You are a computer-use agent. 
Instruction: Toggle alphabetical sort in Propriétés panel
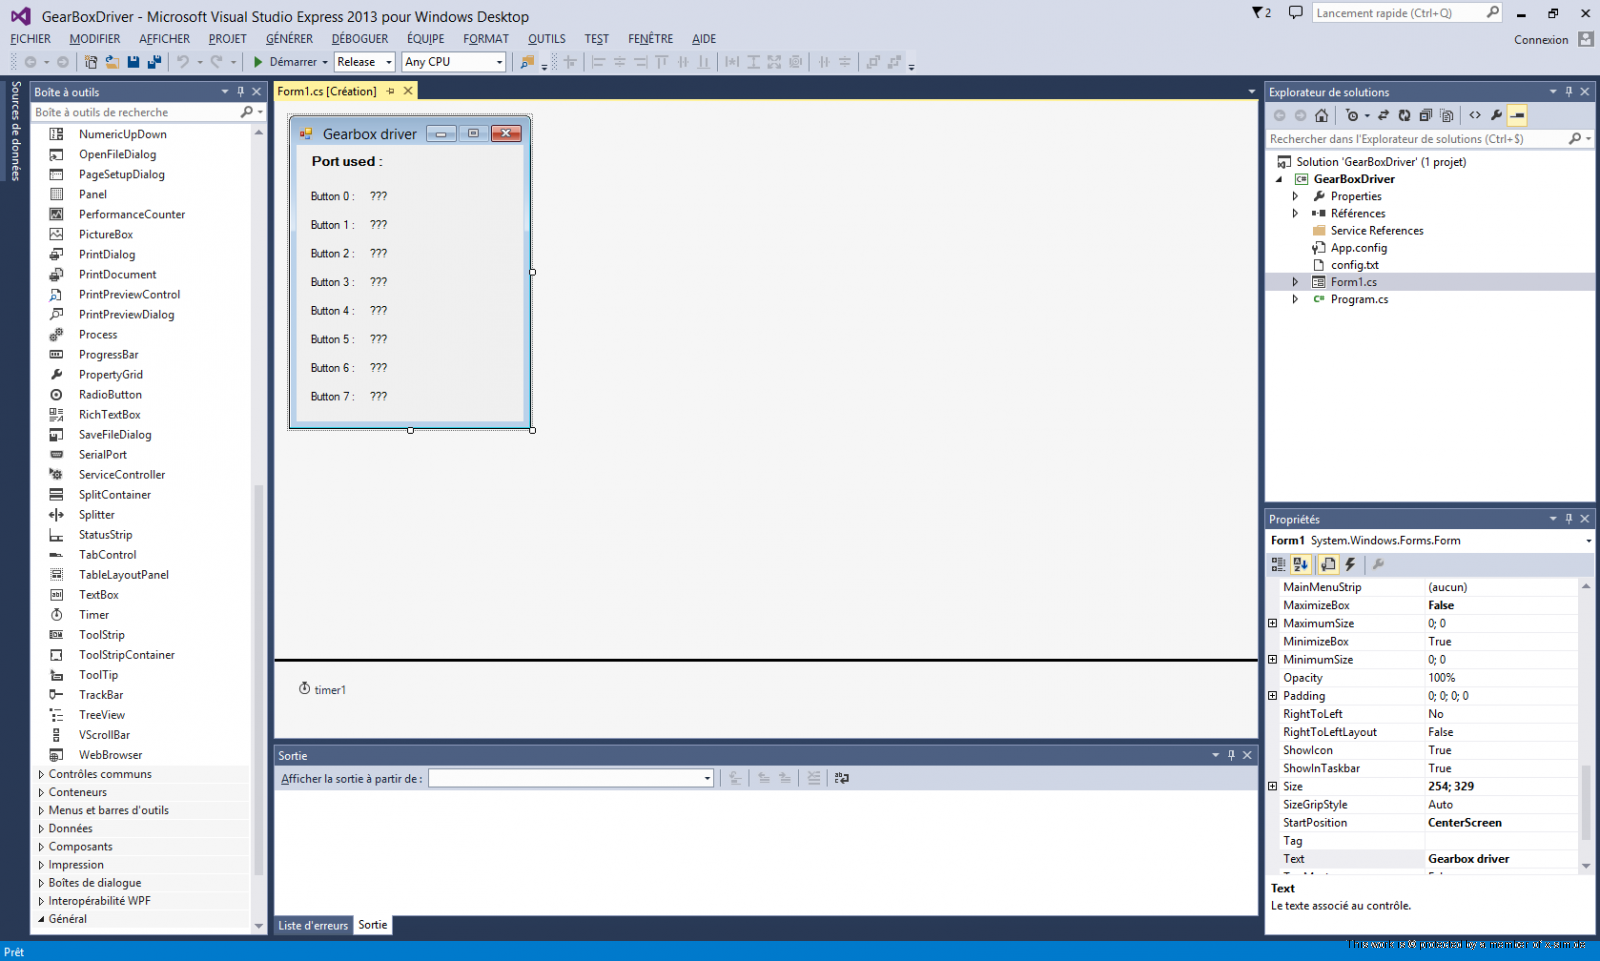[1300, 565]
